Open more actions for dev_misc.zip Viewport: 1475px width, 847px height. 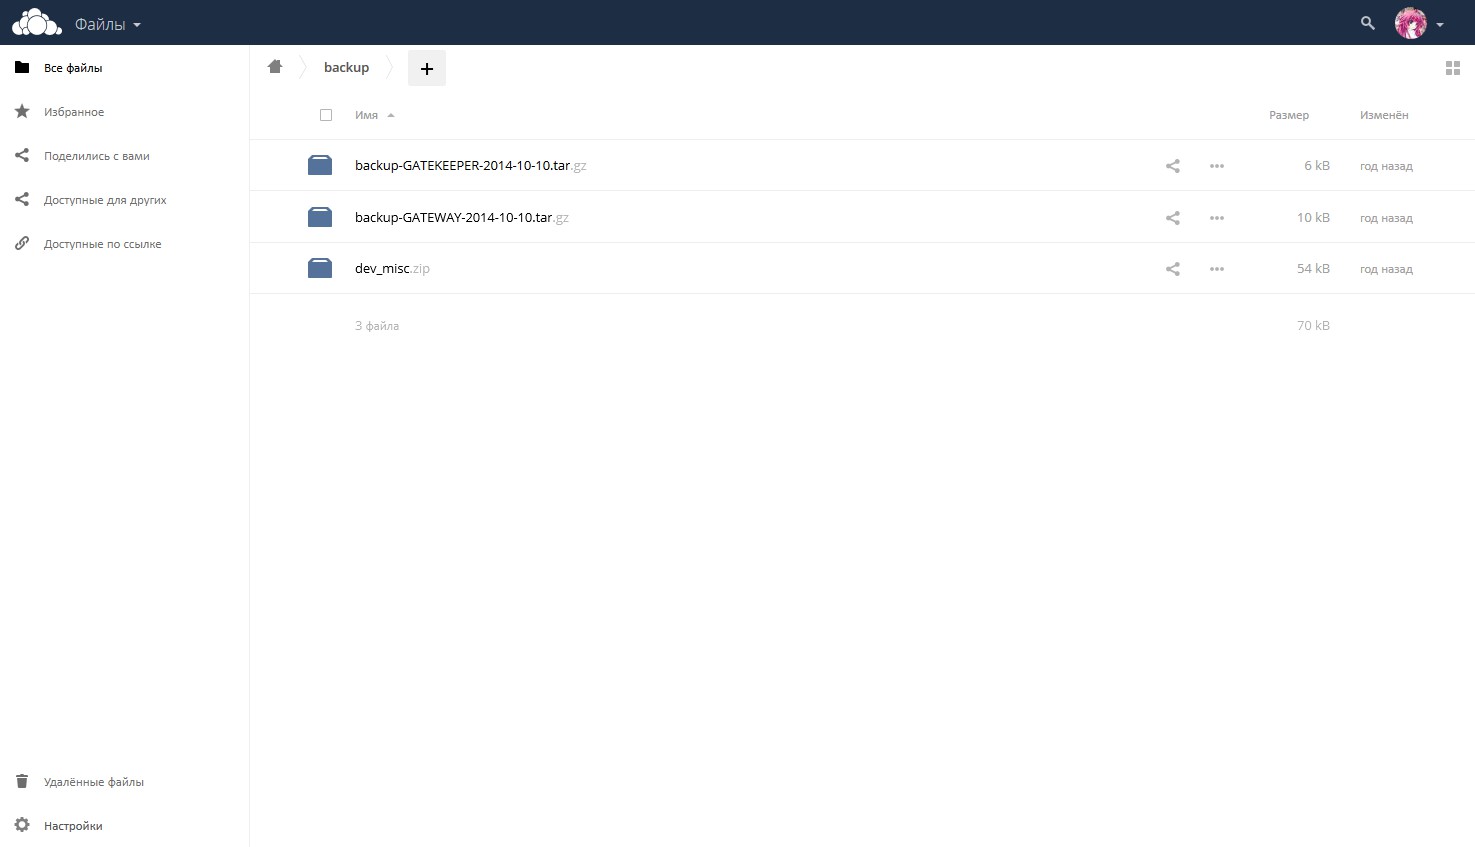[1217, 269]
